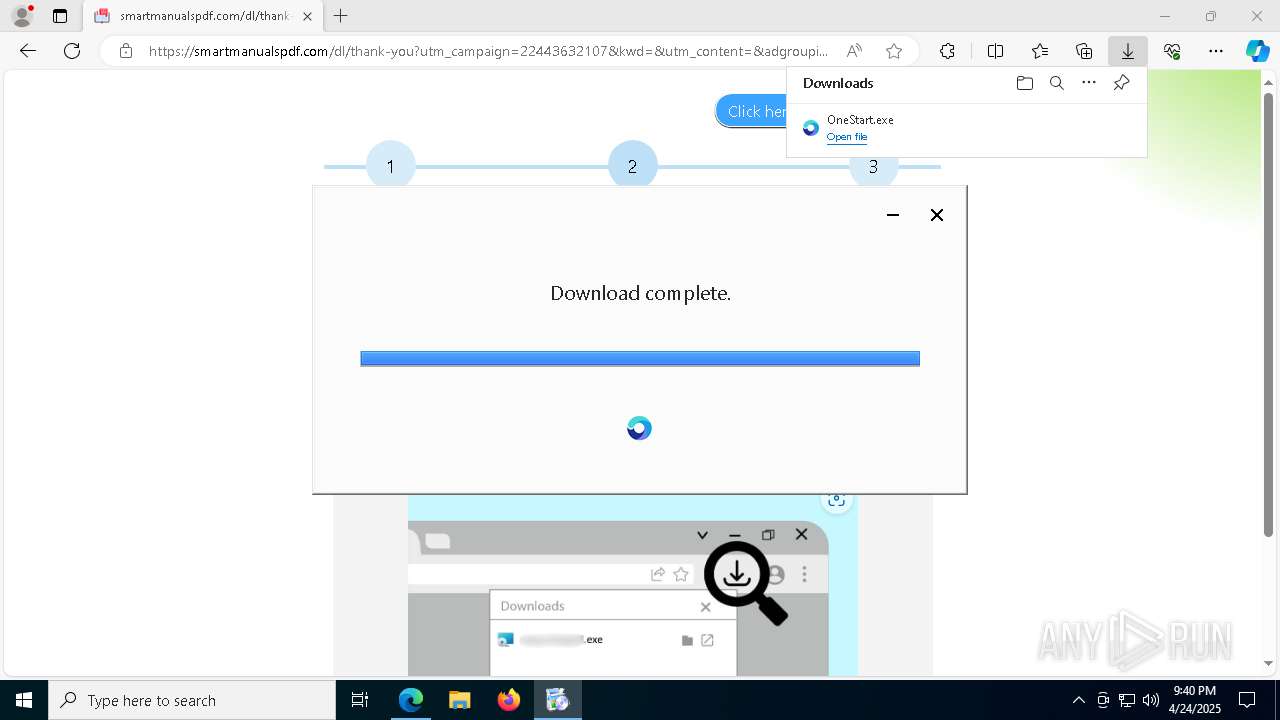
Task: Open File Explorer from taskbar
Action: coord(459,700)
